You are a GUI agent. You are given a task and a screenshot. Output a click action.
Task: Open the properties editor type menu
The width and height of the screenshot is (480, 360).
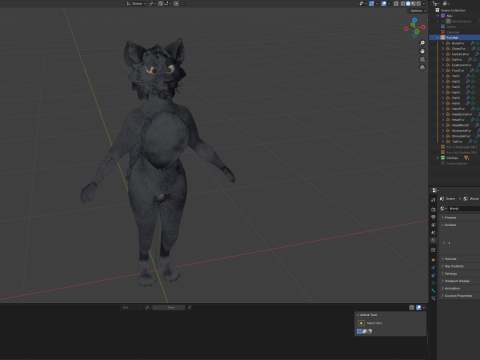click(435, 190)
